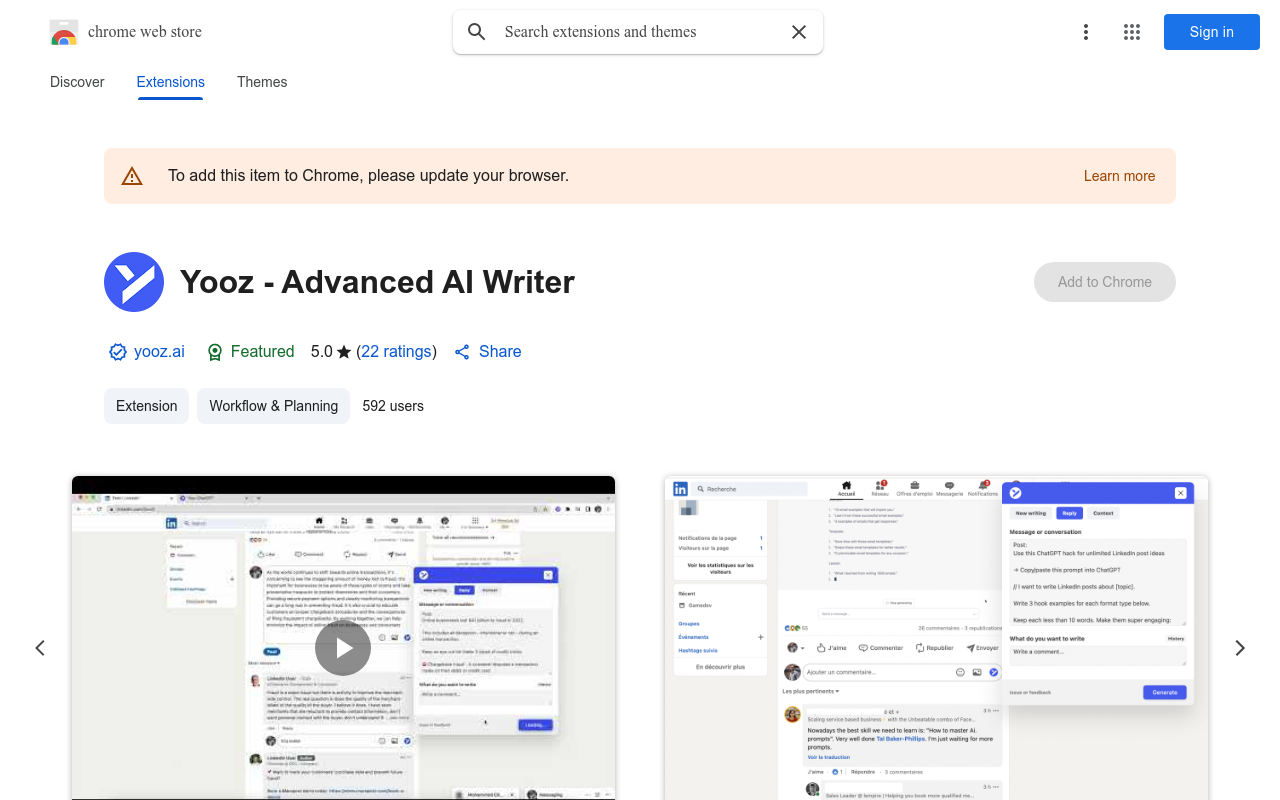Click the Chrome Web Store logo
The width and height of the screenshot is (1280, 800).
[x=64, y=32]
